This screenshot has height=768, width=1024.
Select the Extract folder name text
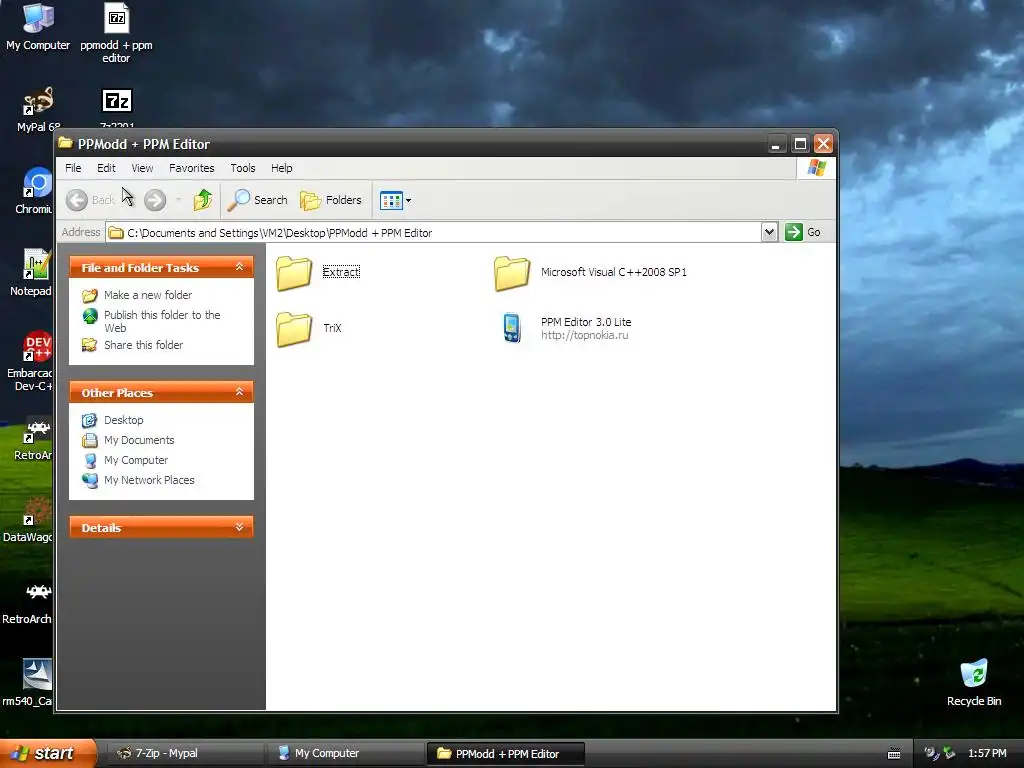point(341,272)
